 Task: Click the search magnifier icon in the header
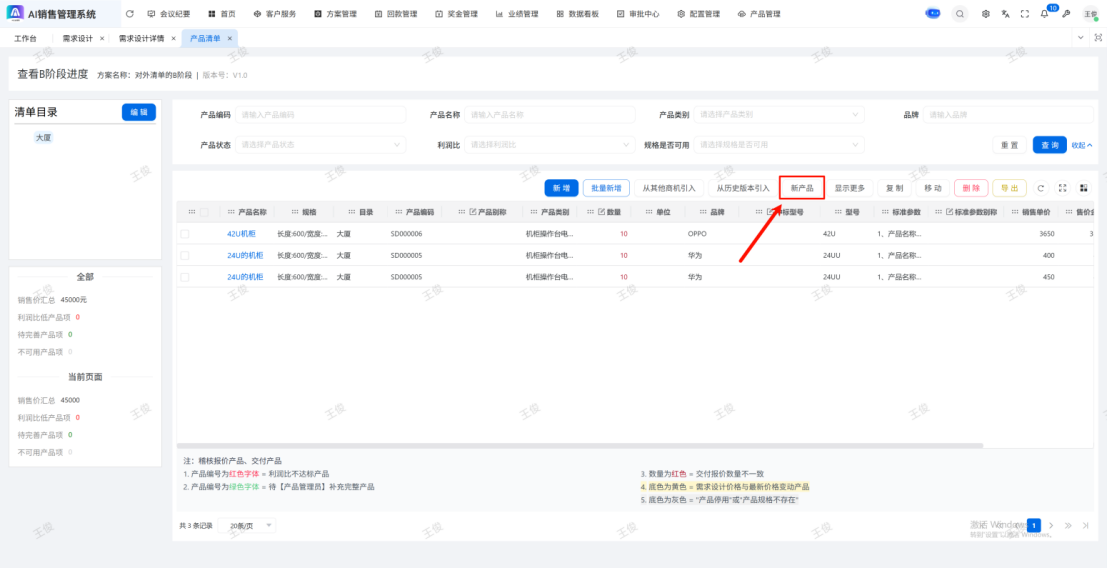click(960, 14)
